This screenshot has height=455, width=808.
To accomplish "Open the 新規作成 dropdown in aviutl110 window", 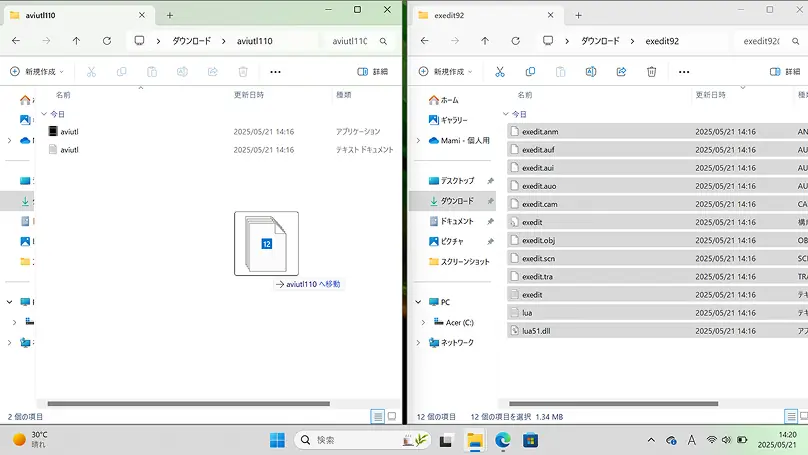I will point(37,72).
